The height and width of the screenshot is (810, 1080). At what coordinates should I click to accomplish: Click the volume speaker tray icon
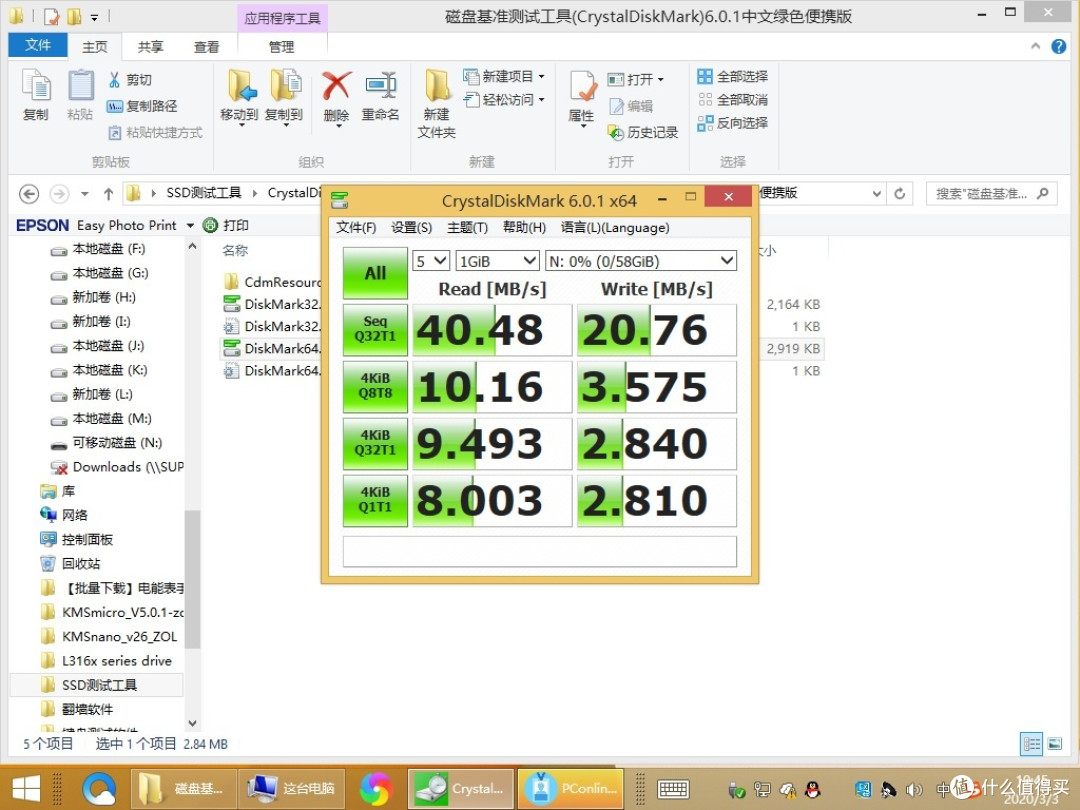pyautogui.click(x=915, y=790)
